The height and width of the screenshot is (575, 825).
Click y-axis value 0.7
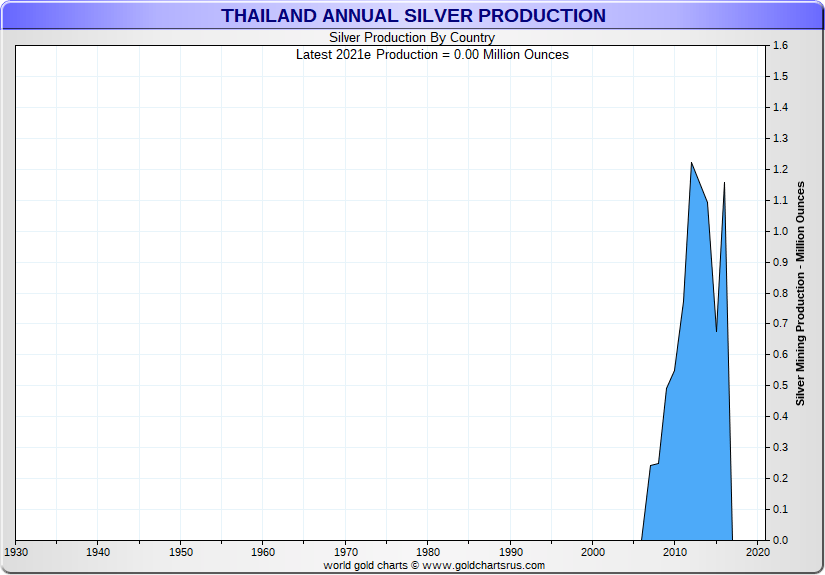780,324
